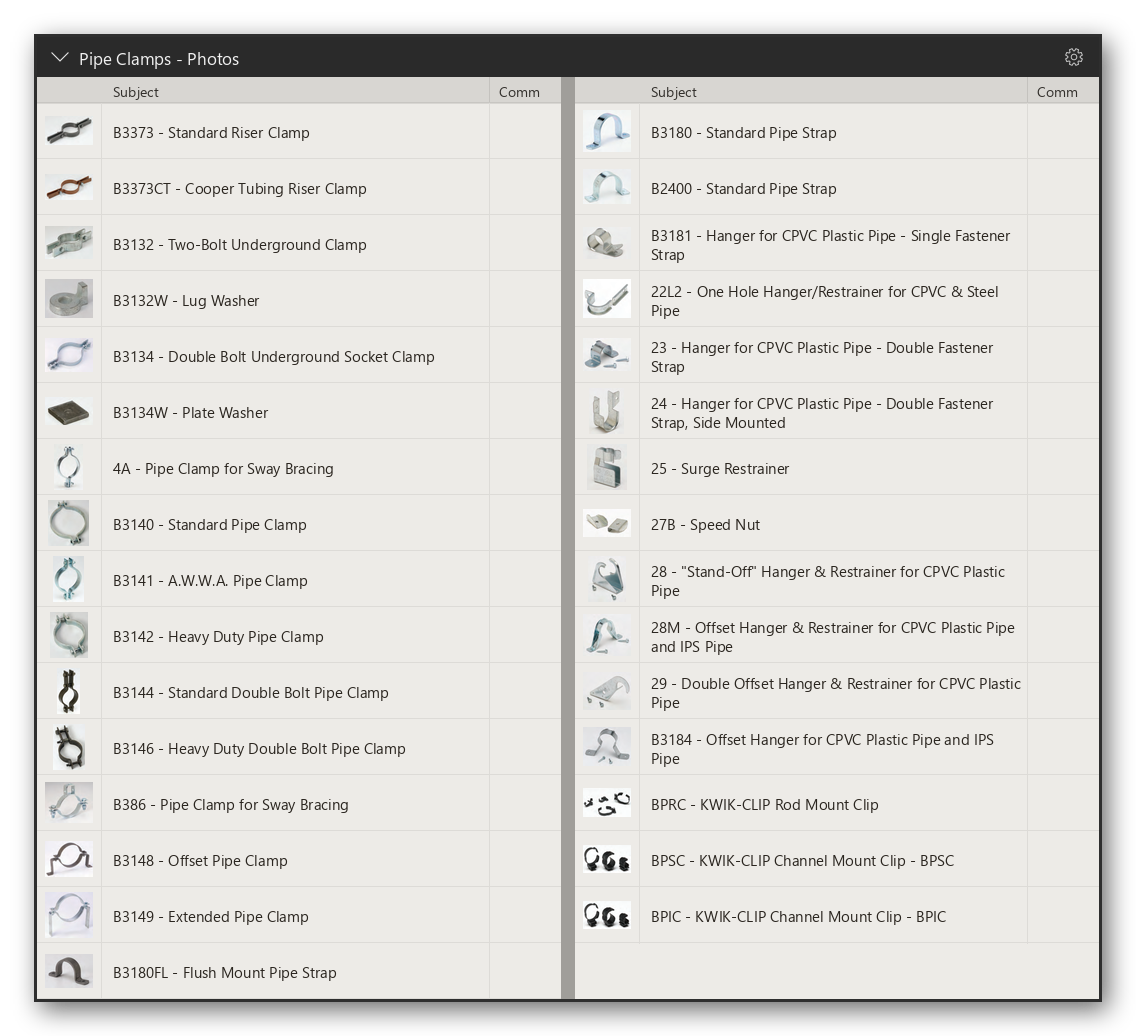Image resolution: width=1136 pixels, height=1036 pixels.
Task: Click the left list Comm column header
Action: [525, 92]
